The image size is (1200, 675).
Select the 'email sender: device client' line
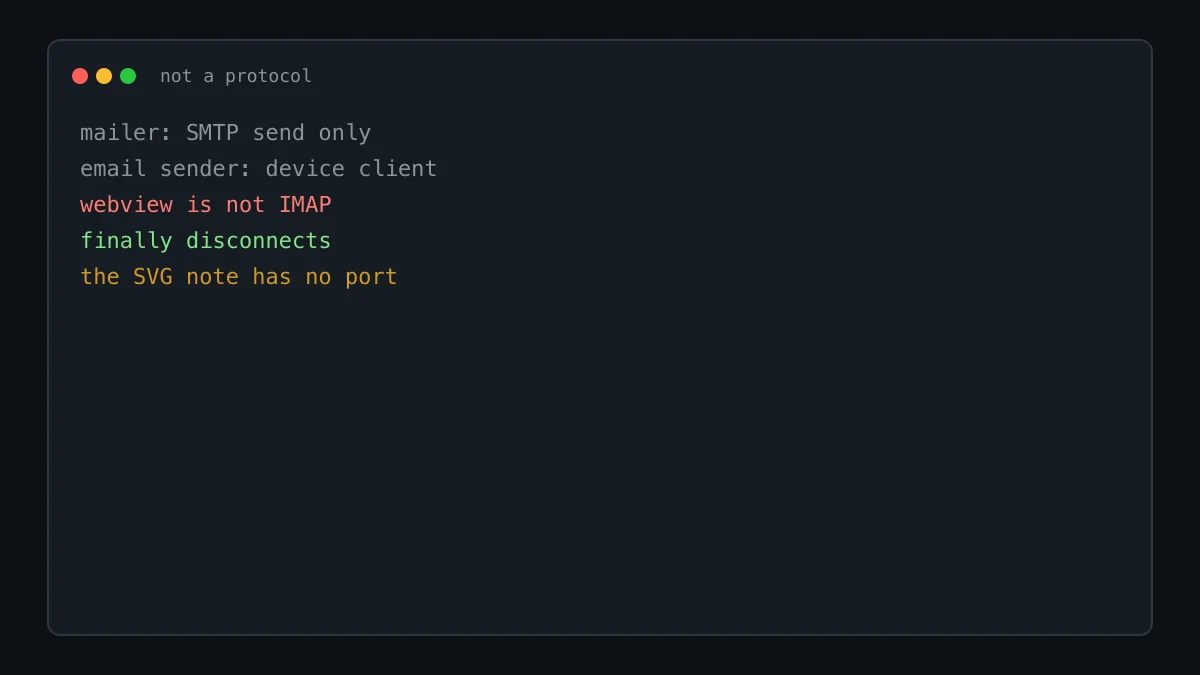coord(259,169)
